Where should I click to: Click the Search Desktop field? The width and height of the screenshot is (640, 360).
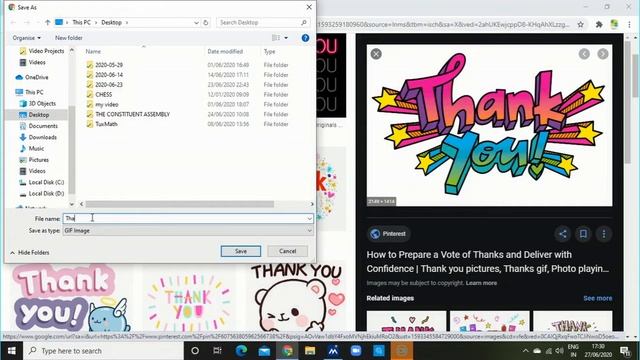coord(263,22)
